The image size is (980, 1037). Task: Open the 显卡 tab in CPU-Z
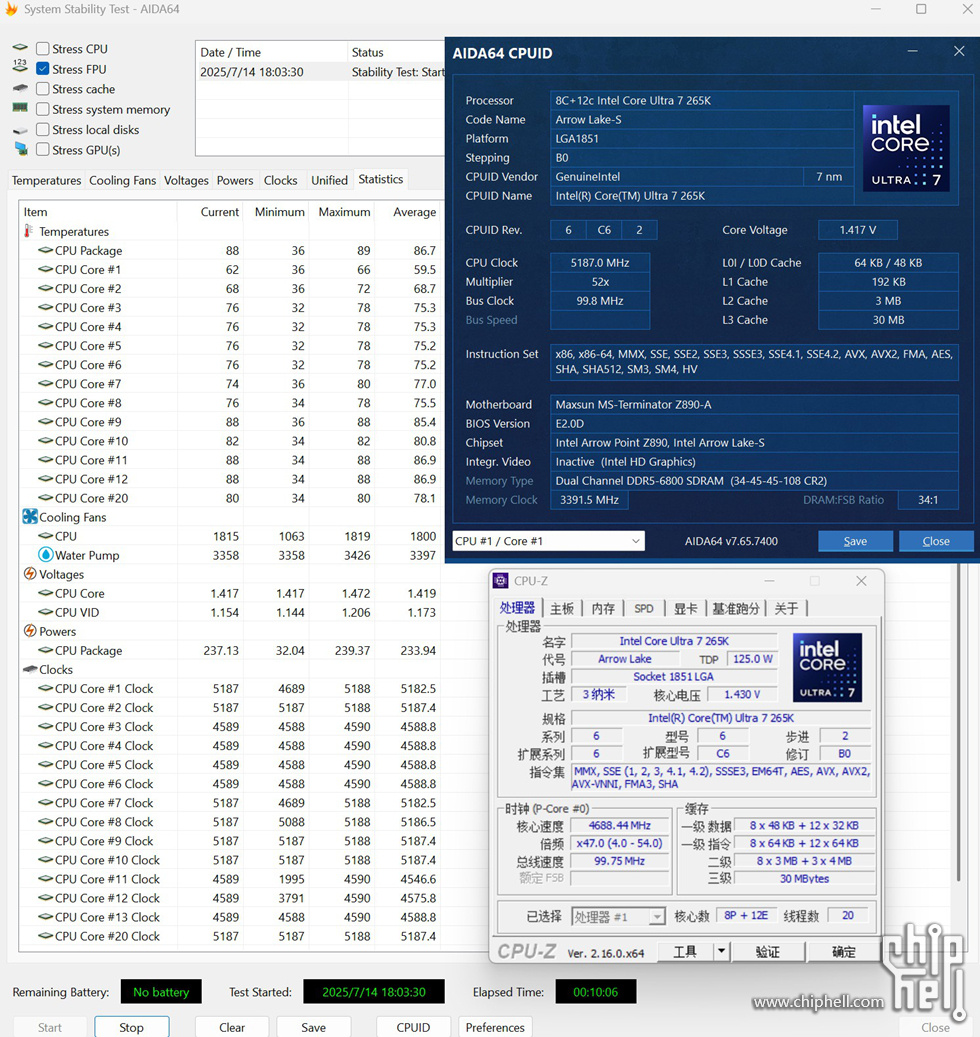pos(685,608)
